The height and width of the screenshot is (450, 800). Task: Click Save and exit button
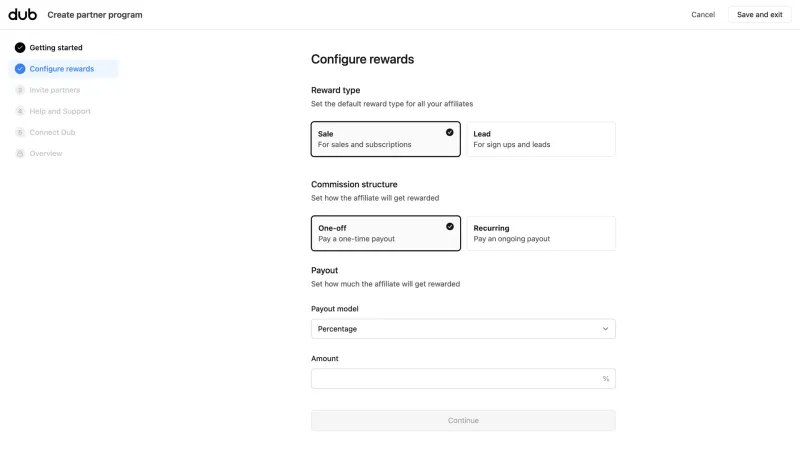pos(759,15)
